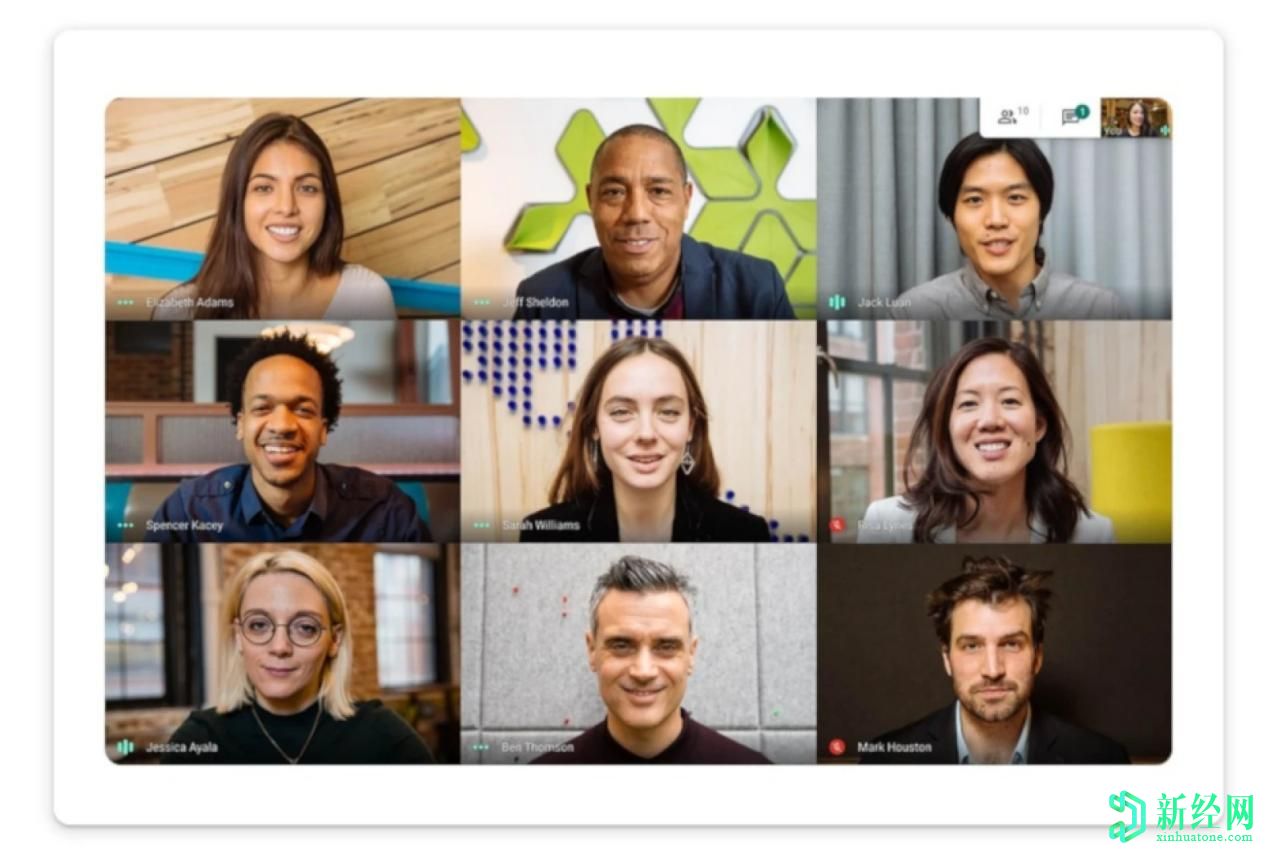The image size is (1280, 853).
Task: Open the participants list icon
Action: (1007, 117)
